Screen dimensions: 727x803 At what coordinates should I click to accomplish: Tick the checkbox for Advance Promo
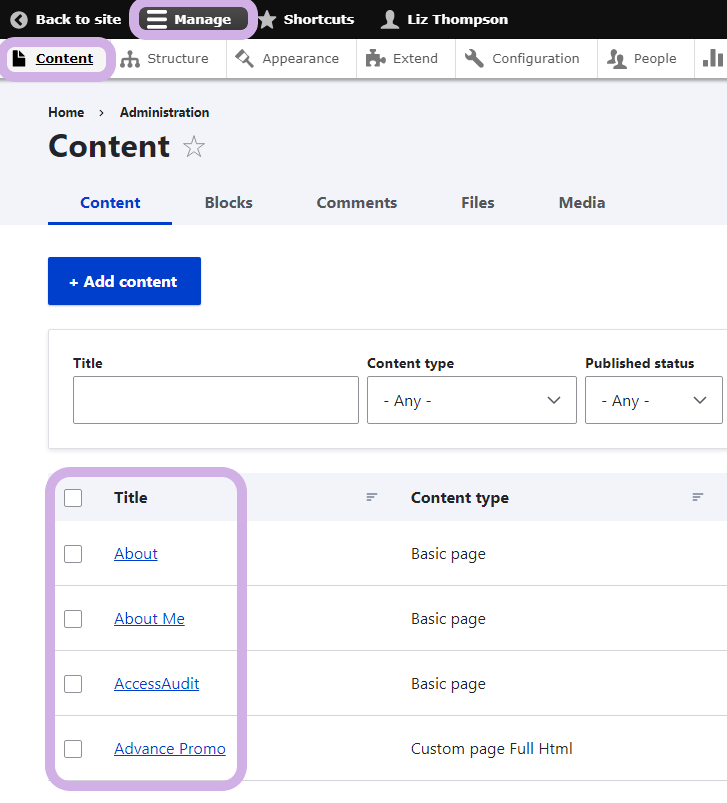[x=73, y=749]
